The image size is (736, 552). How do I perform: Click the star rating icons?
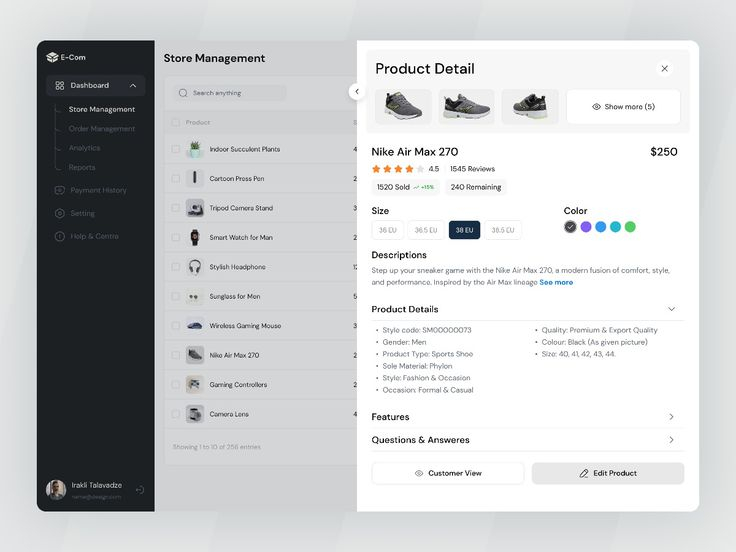tap(398, 169)
